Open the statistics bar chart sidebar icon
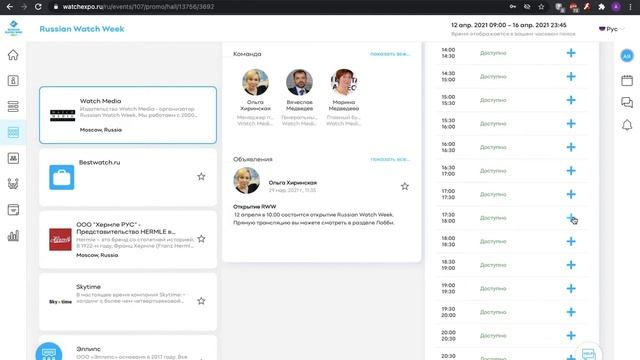Image resolution: width=640 pixels, height=360 pixels. (13, 236)
